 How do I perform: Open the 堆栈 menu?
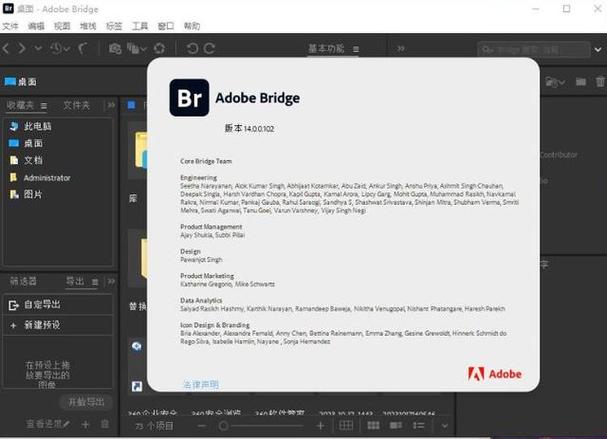(x=88, y=26)
